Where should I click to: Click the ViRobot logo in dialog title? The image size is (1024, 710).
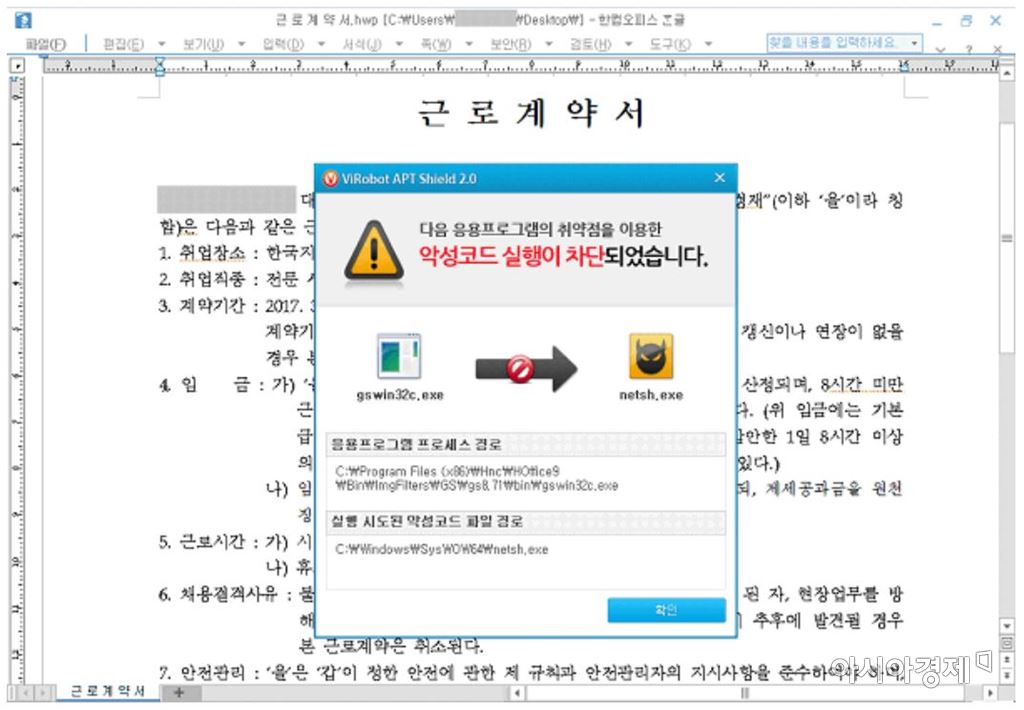[x=330, y=179]
